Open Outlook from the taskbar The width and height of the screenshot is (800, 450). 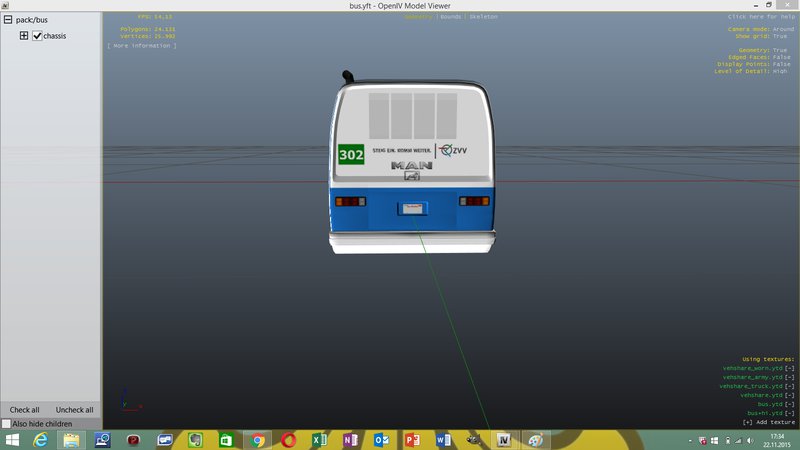click(x=381, y=440)
